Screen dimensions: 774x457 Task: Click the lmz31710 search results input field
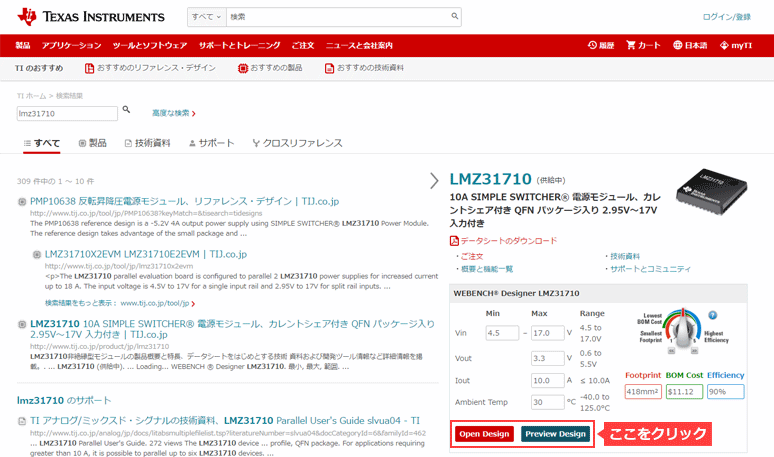pos(67,114)
